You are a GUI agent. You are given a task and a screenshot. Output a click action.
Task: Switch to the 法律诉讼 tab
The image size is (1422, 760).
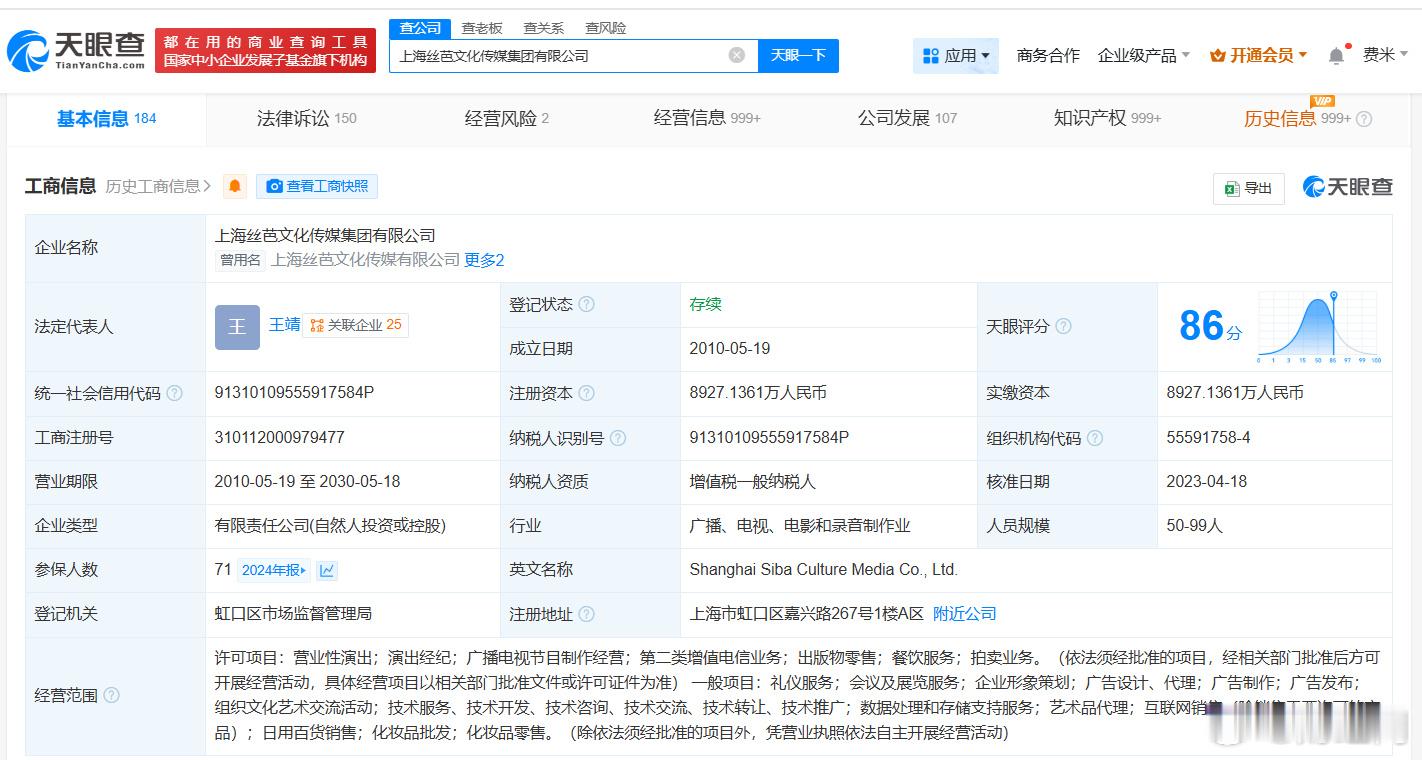307,119
